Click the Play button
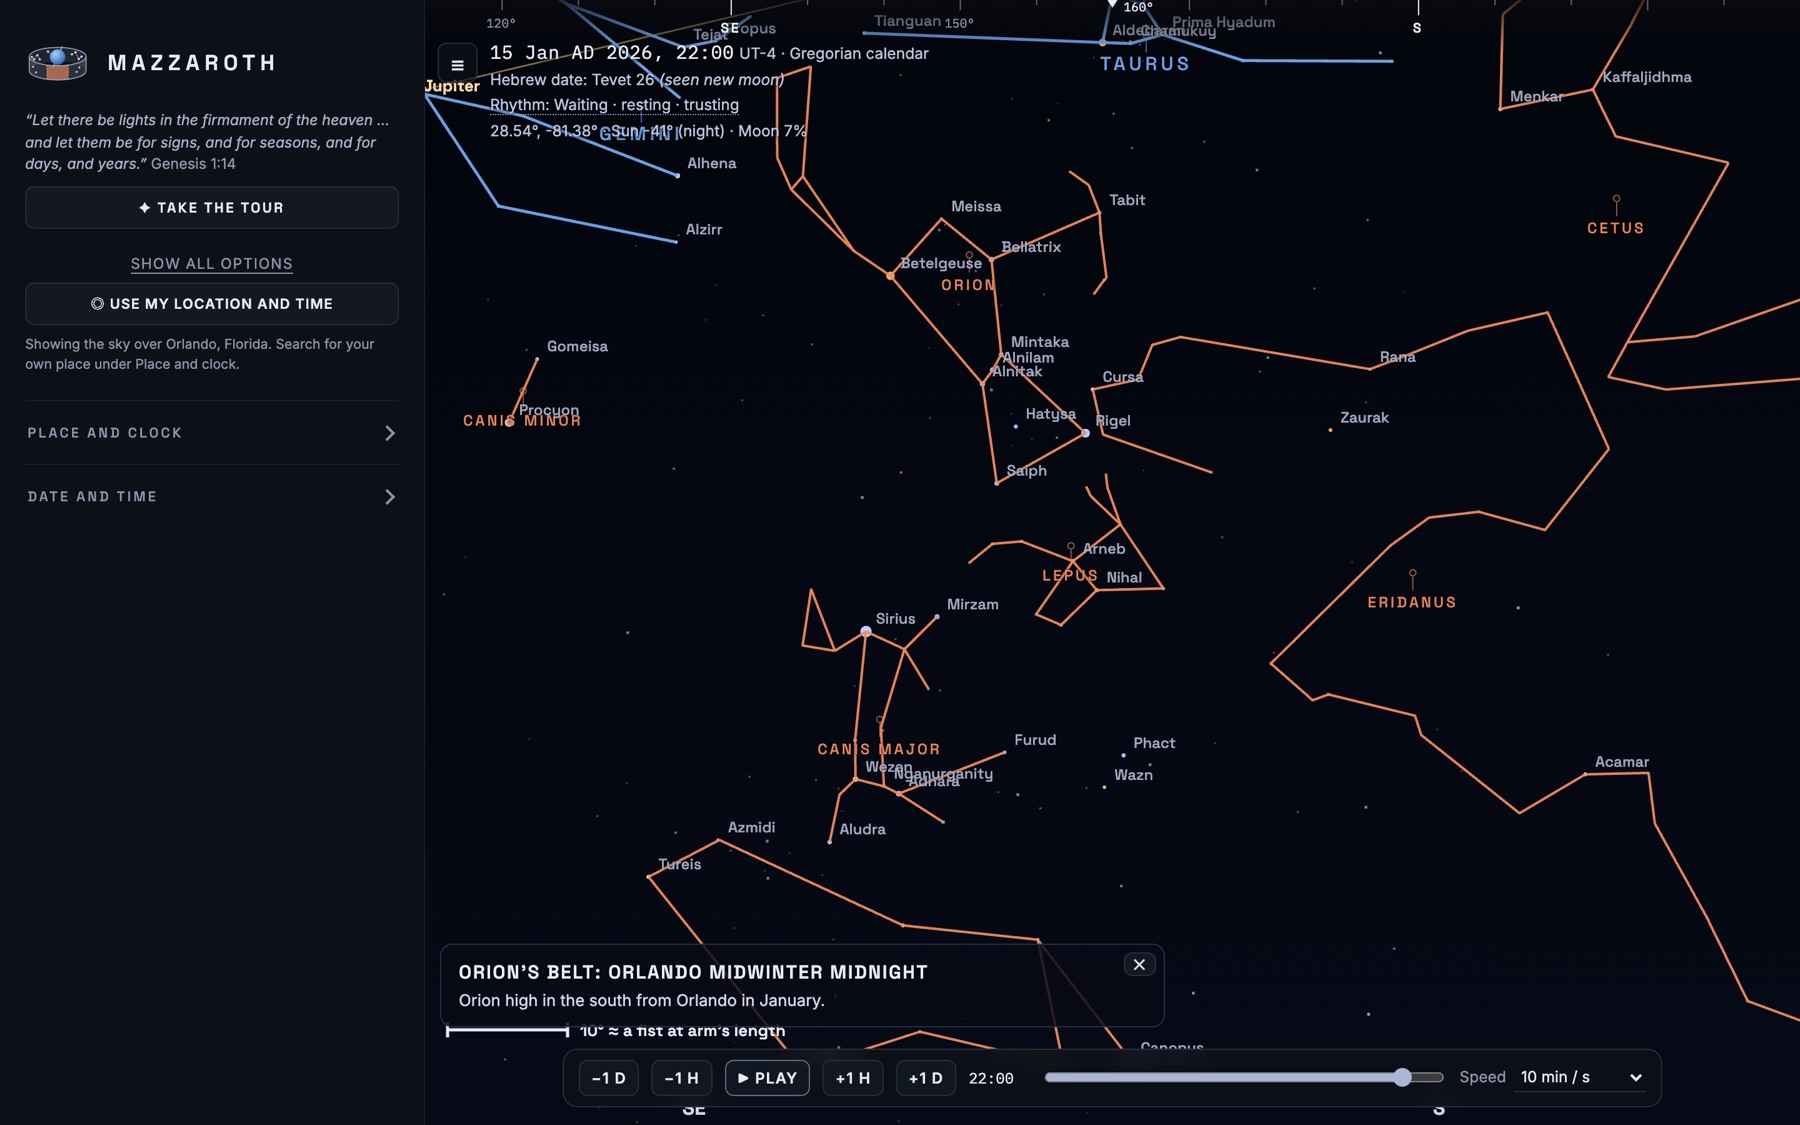Screen dimensions: 1800x1125 pyautogui.click(x=767, y=1078)
